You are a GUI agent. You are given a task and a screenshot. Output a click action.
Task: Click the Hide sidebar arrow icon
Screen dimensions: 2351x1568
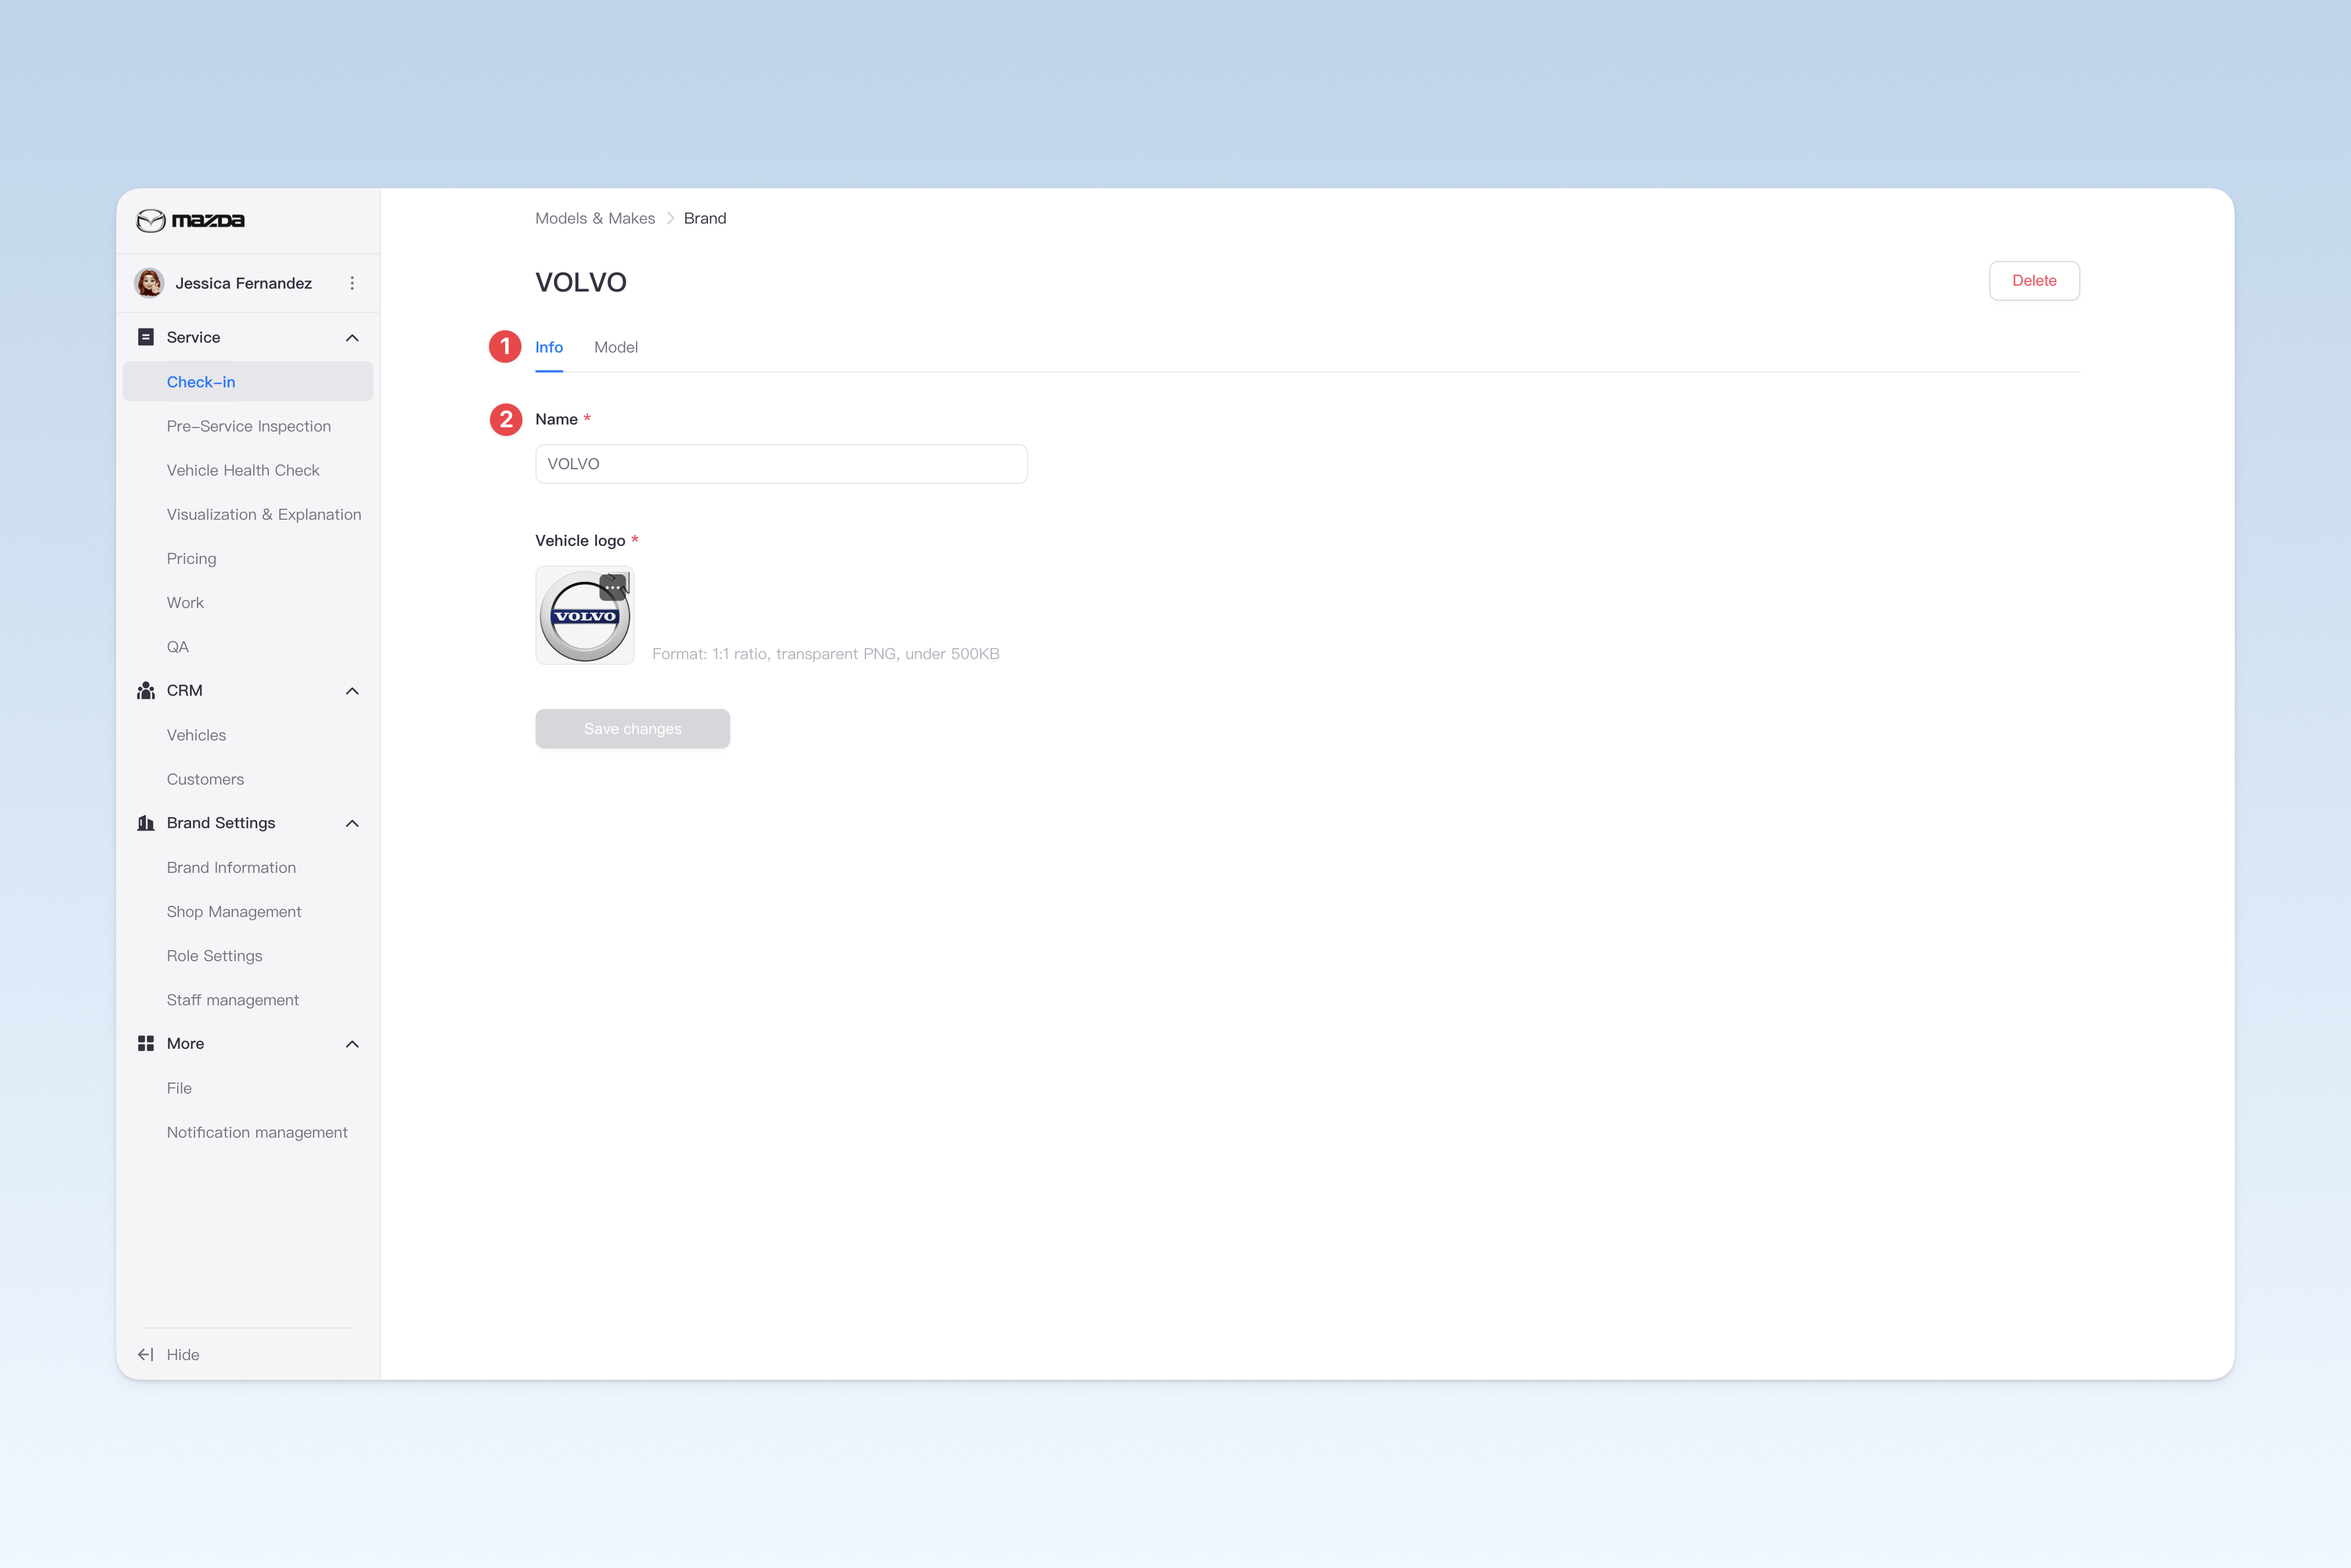point(146,1355)
